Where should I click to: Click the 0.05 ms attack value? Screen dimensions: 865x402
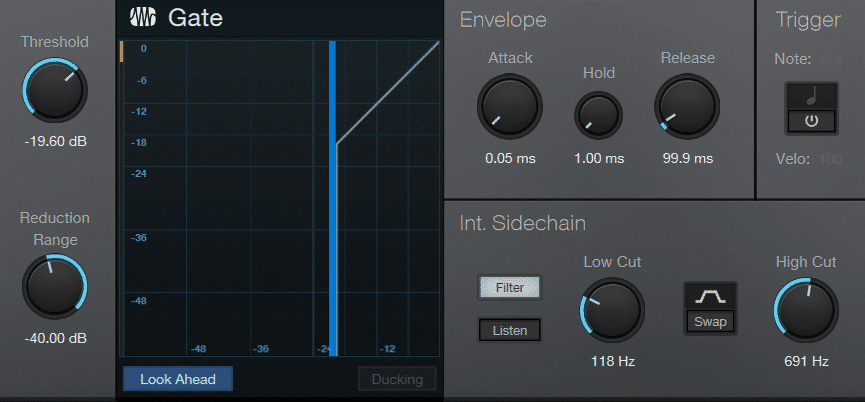click(x=509, y=158)
